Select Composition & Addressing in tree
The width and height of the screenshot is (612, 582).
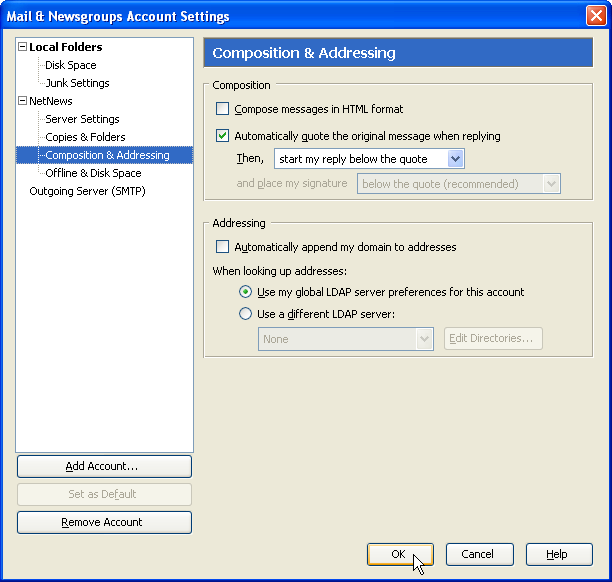[x=107, y=155]
